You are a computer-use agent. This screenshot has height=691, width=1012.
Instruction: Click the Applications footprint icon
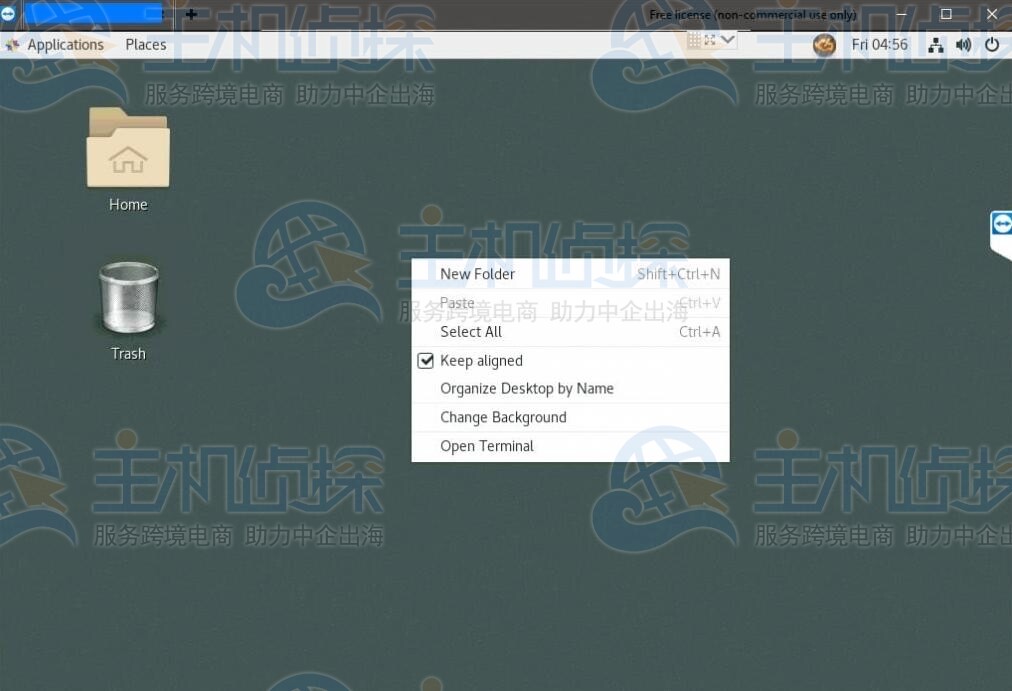click(14, 45)
